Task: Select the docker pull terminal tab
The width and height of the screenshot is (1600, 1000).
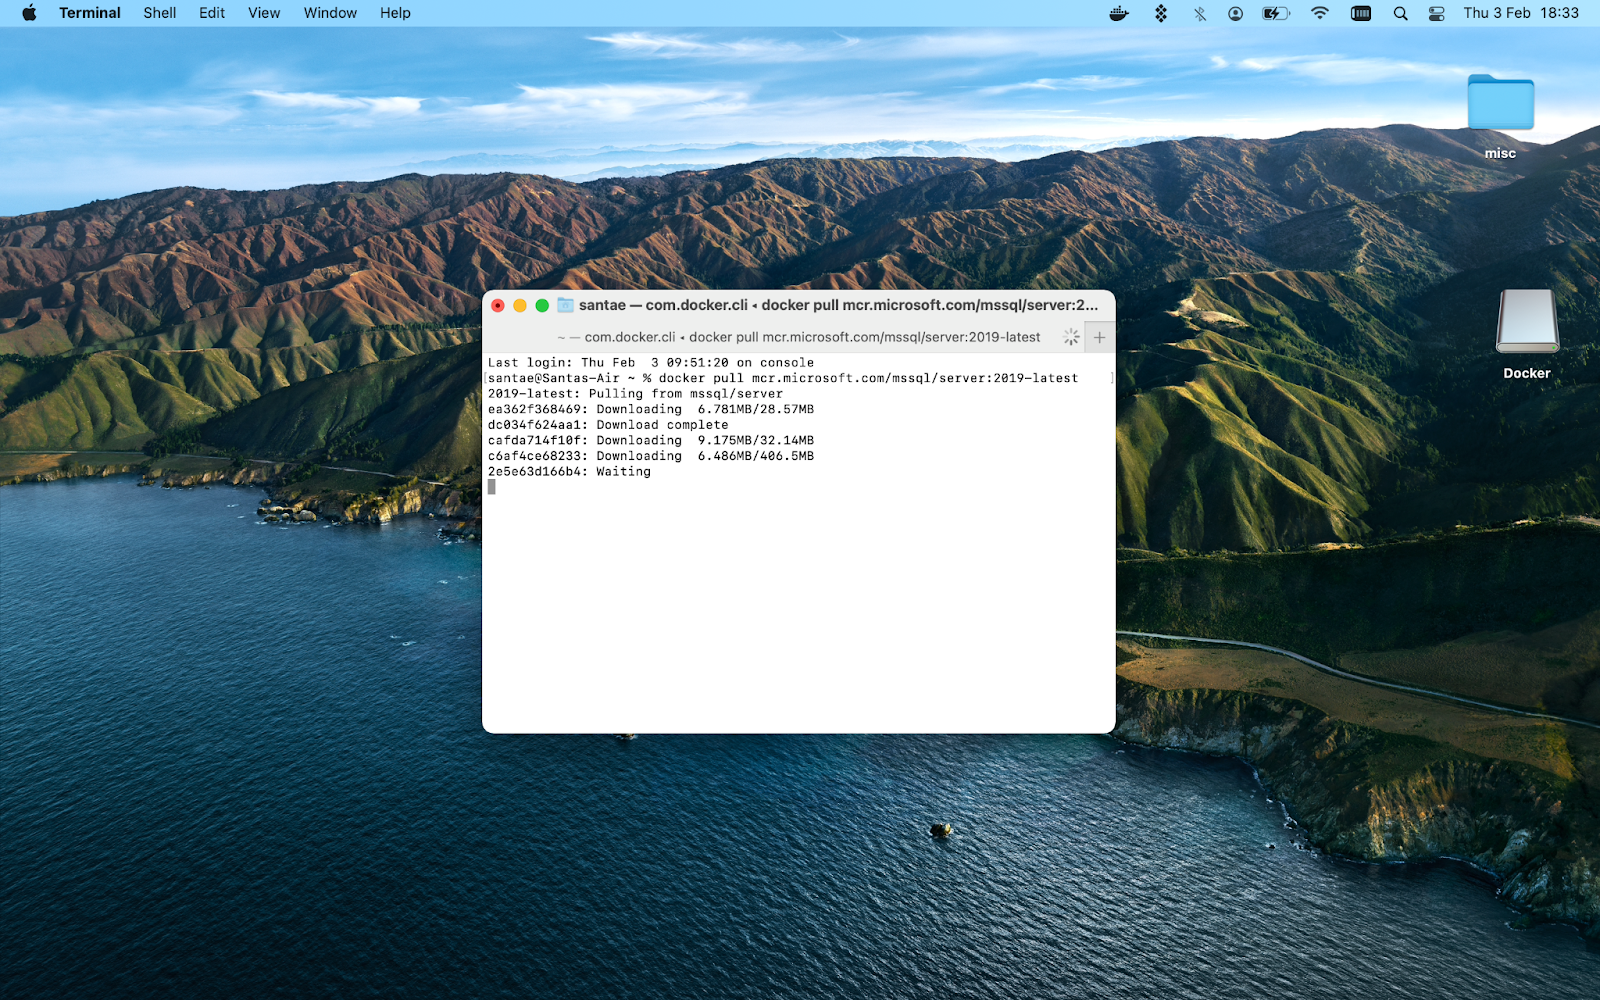Action: tap(800, 337)
